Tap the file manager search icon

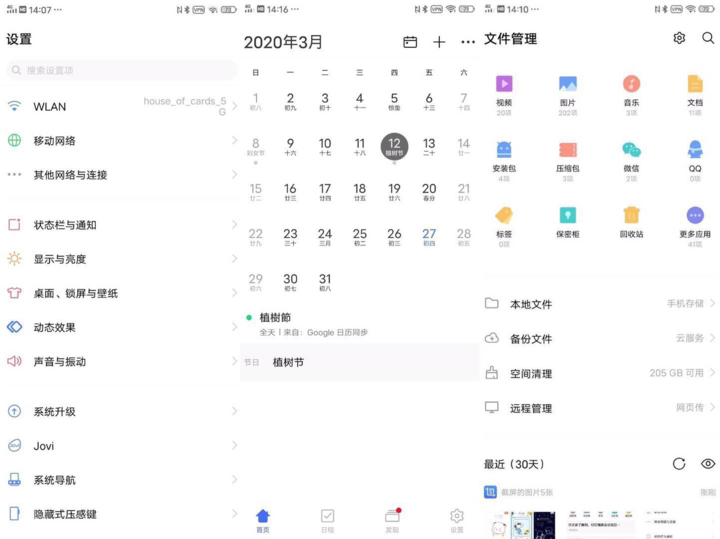point(708,38)
